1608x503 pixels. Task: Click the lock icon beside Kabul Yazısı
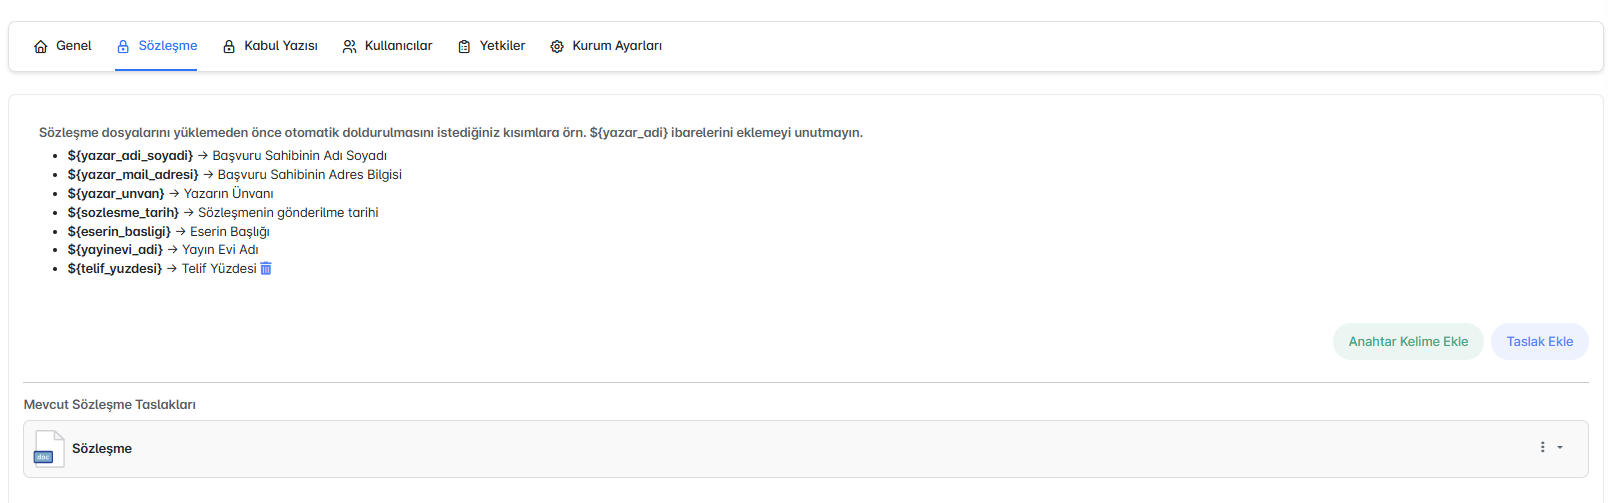pyautogui.click(x=229, y=47)
